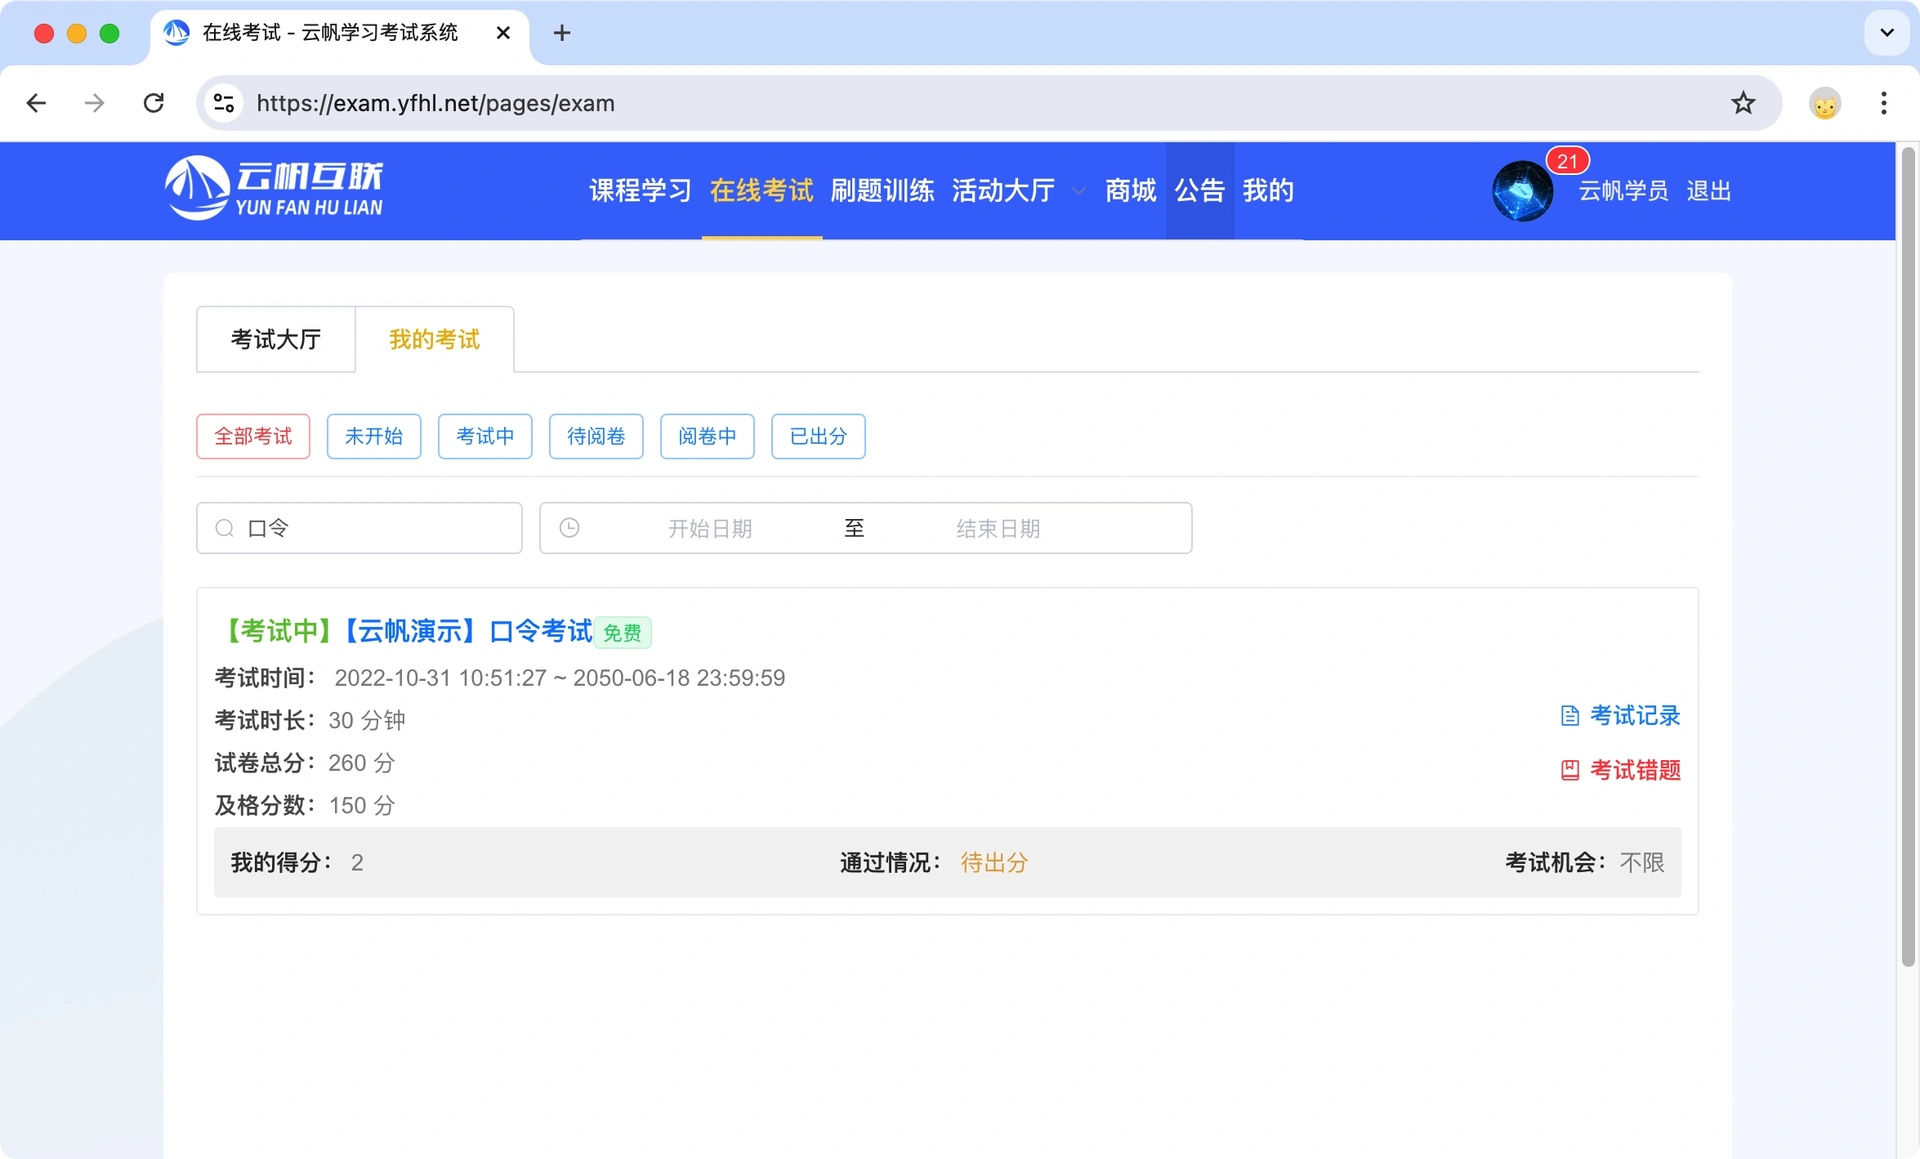This screenshot has width=1920, height=1159.
Task: Switch to the 我的考试 tab
Action: click(434, 339)
